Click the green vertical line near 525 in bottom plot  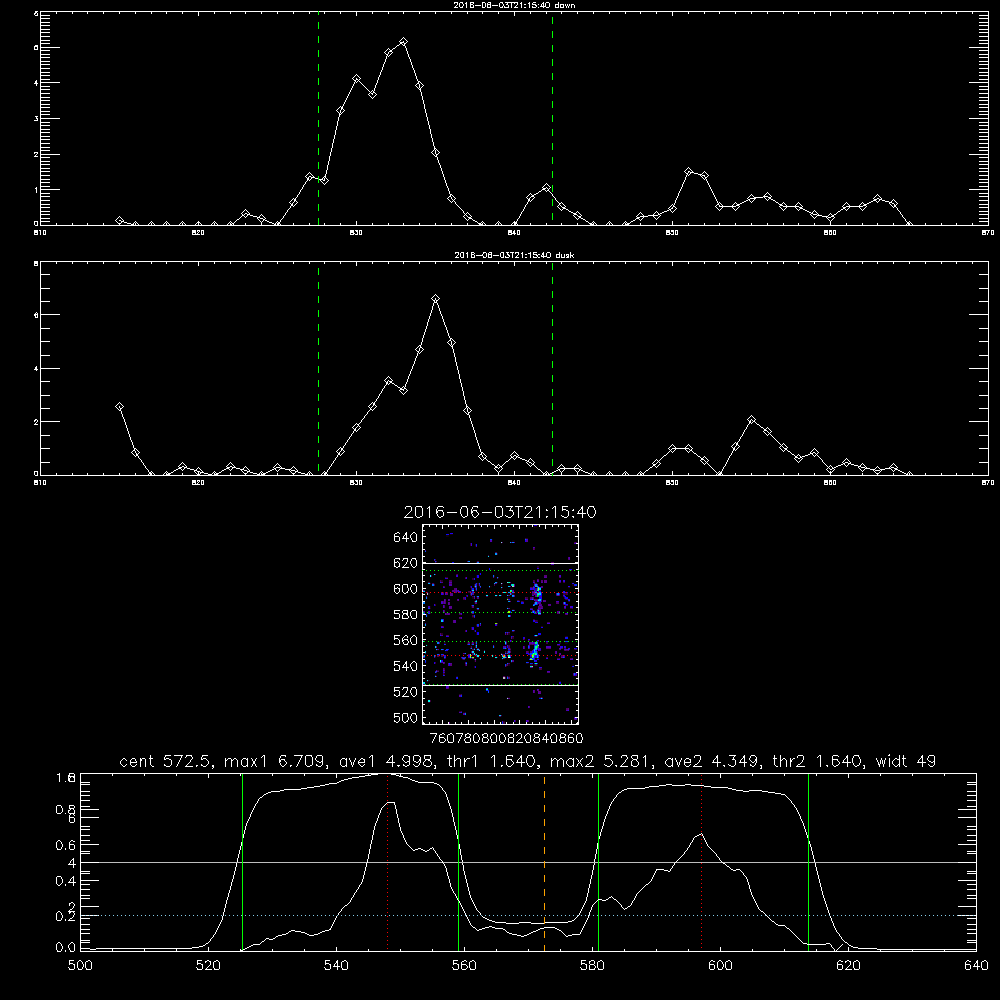[x=242, y=862]
